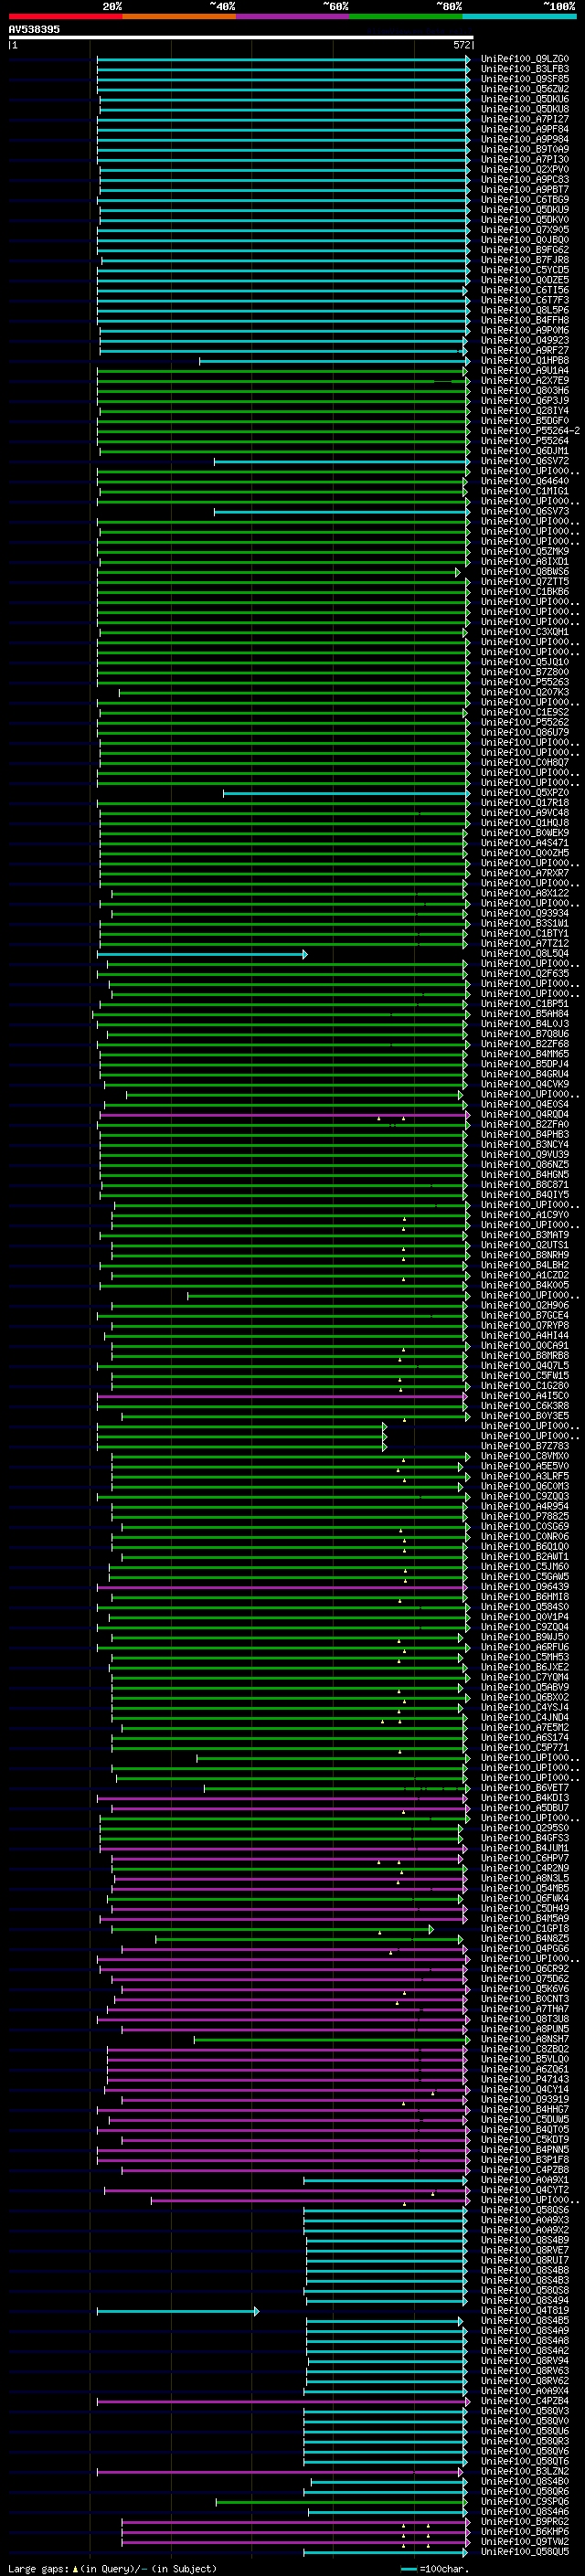Image resolution: width=585 pixels, height=2576 pixels.
Task: Select hit UniRef100_C6TBG9
Action: [x=524, y=200]
